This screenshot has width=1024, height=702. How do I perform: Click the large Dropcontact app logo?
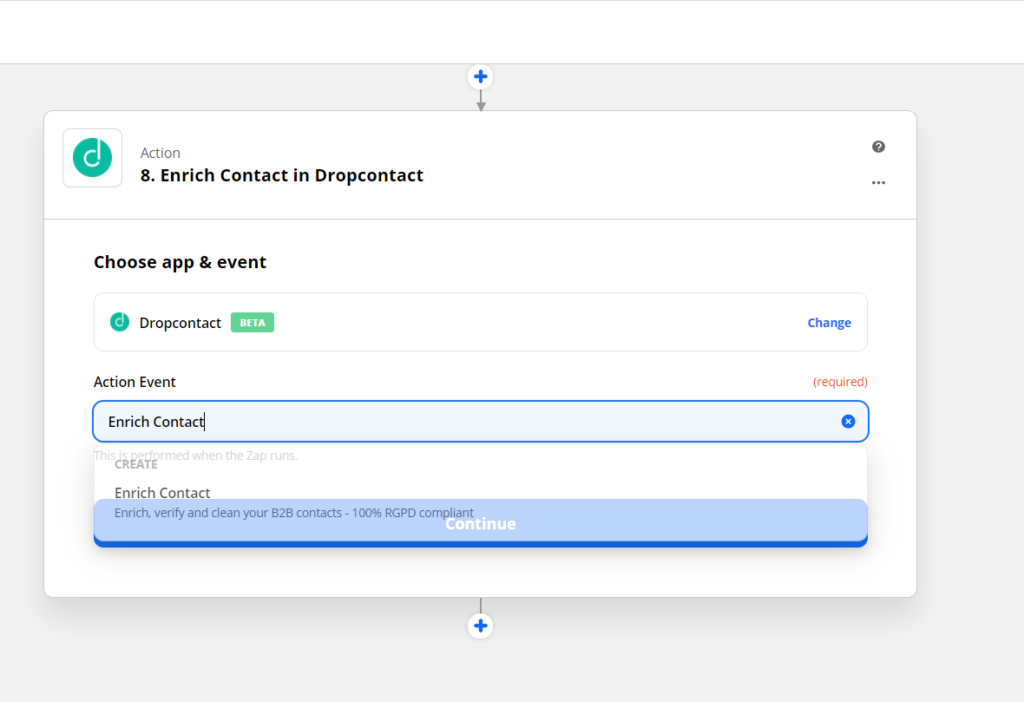tap(92, 158)
